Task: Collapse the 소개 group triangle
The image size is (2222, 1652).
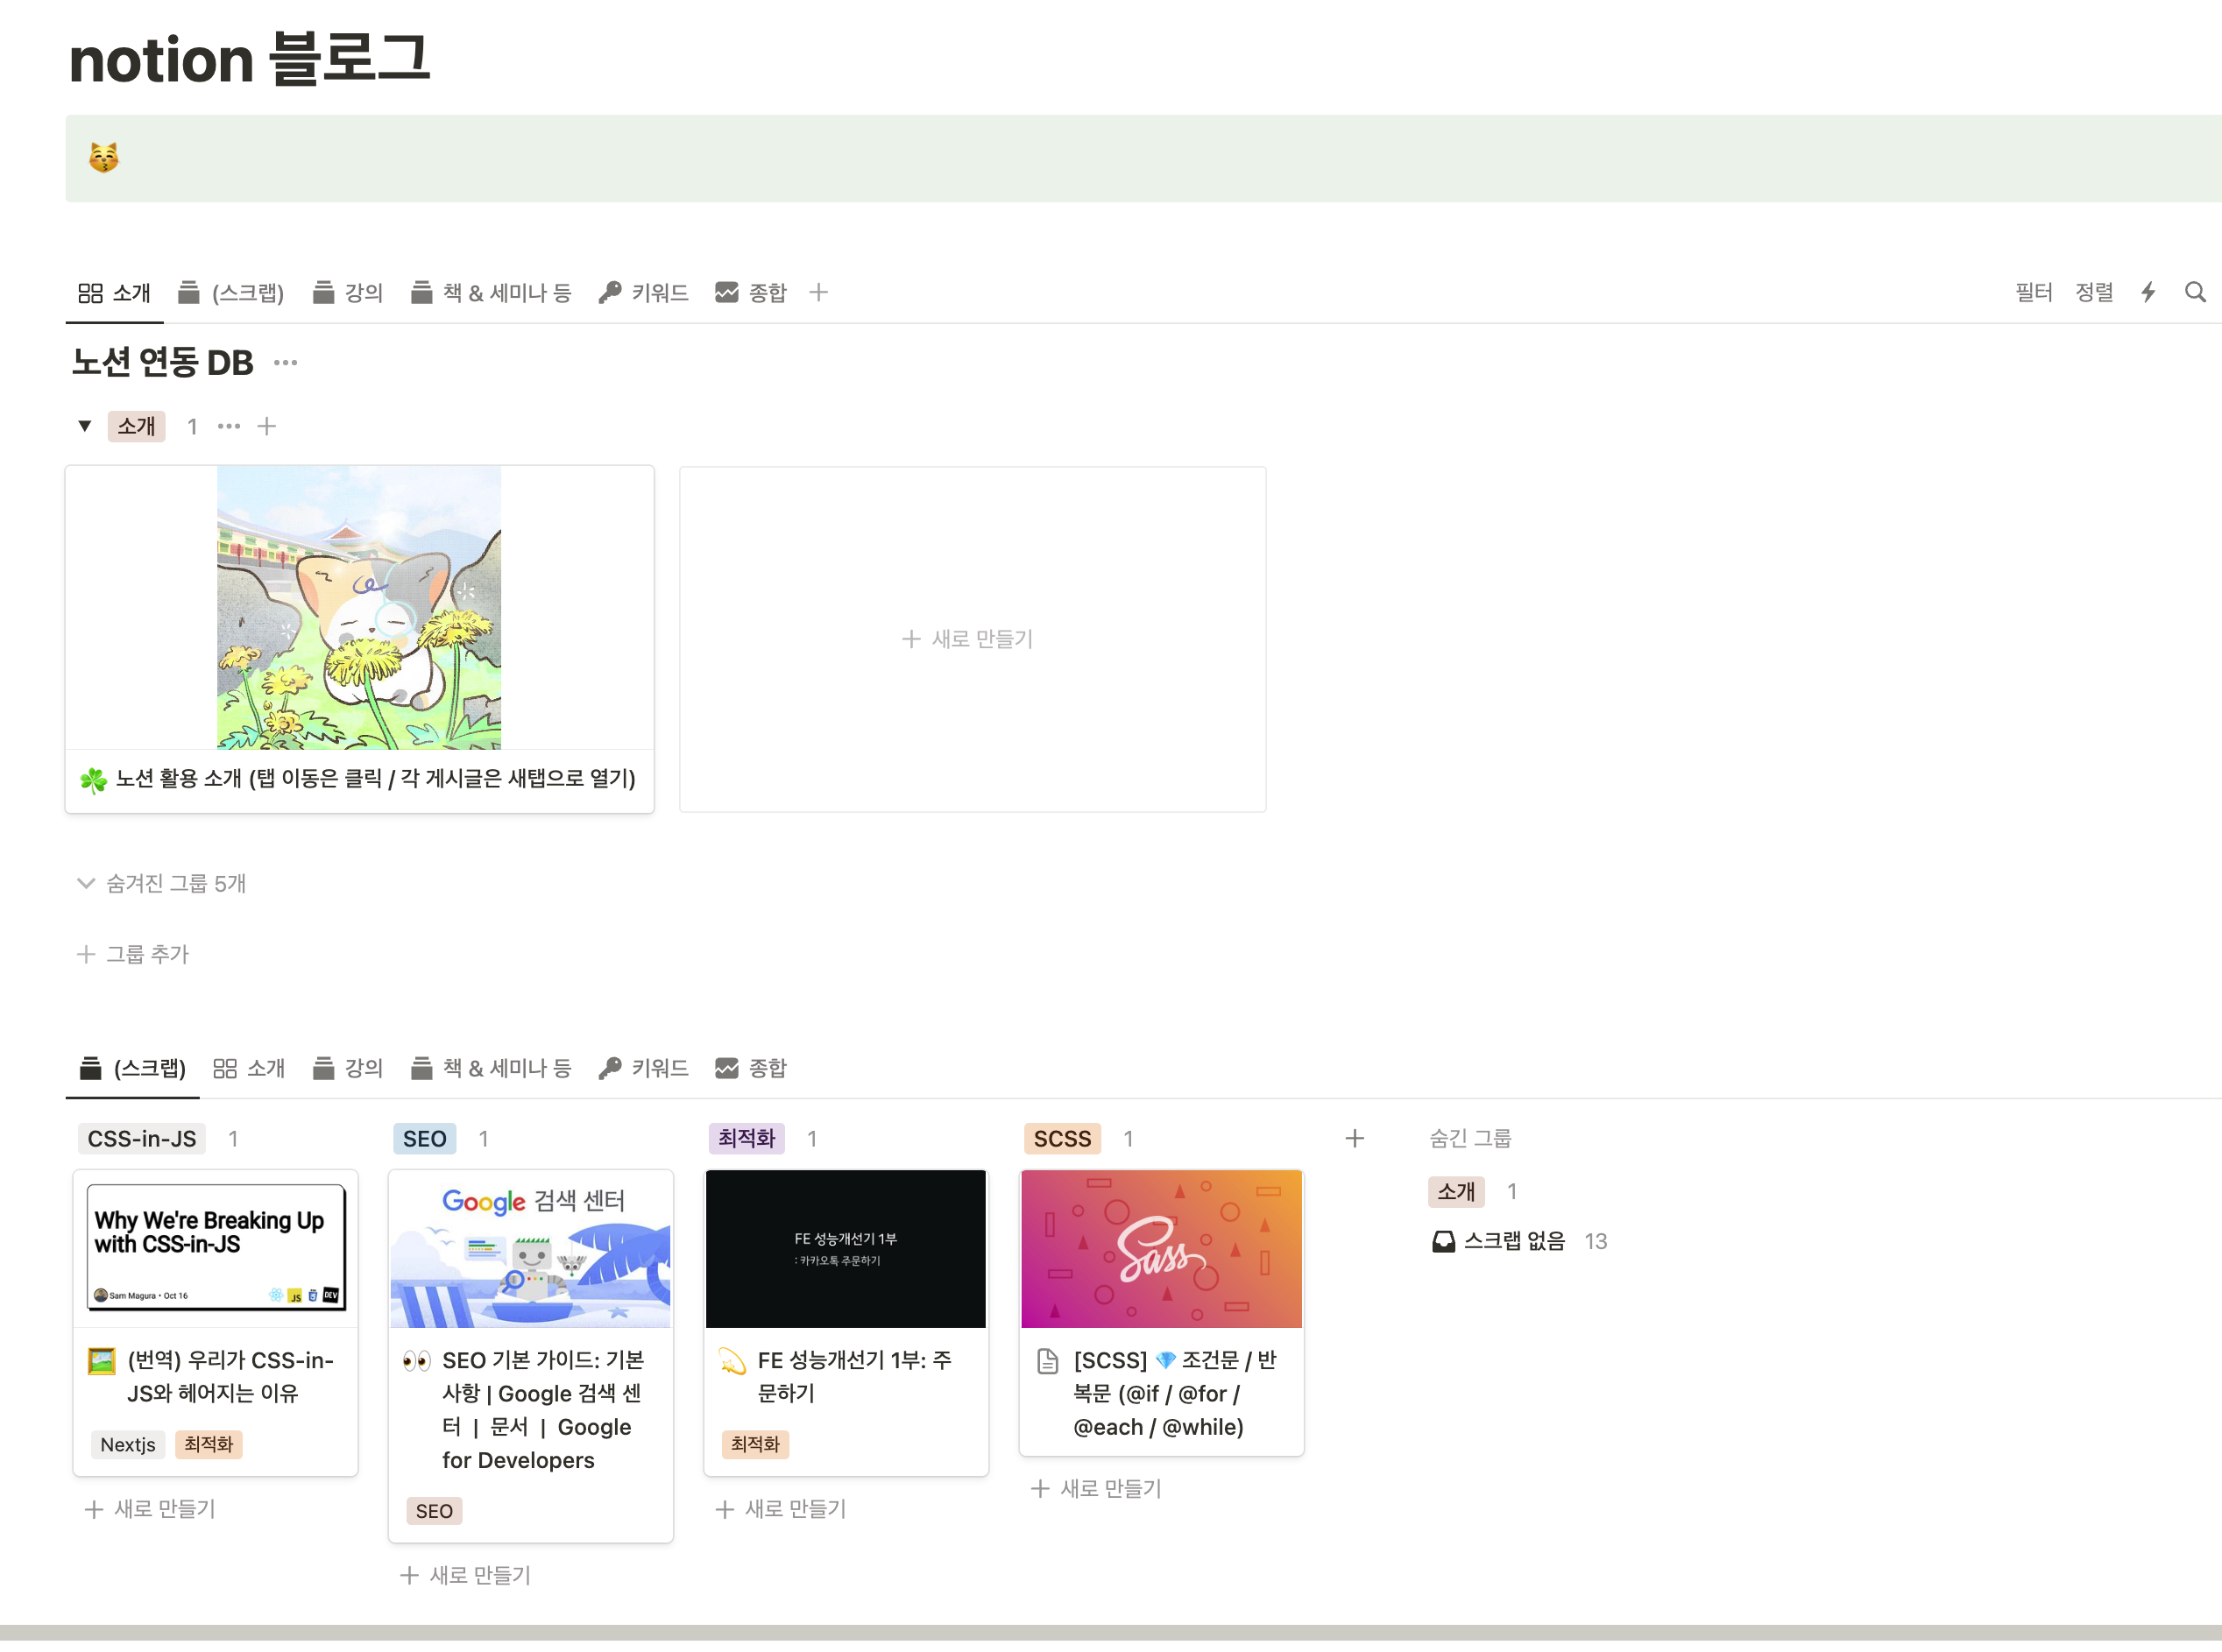Action: [x=85, y=426]
